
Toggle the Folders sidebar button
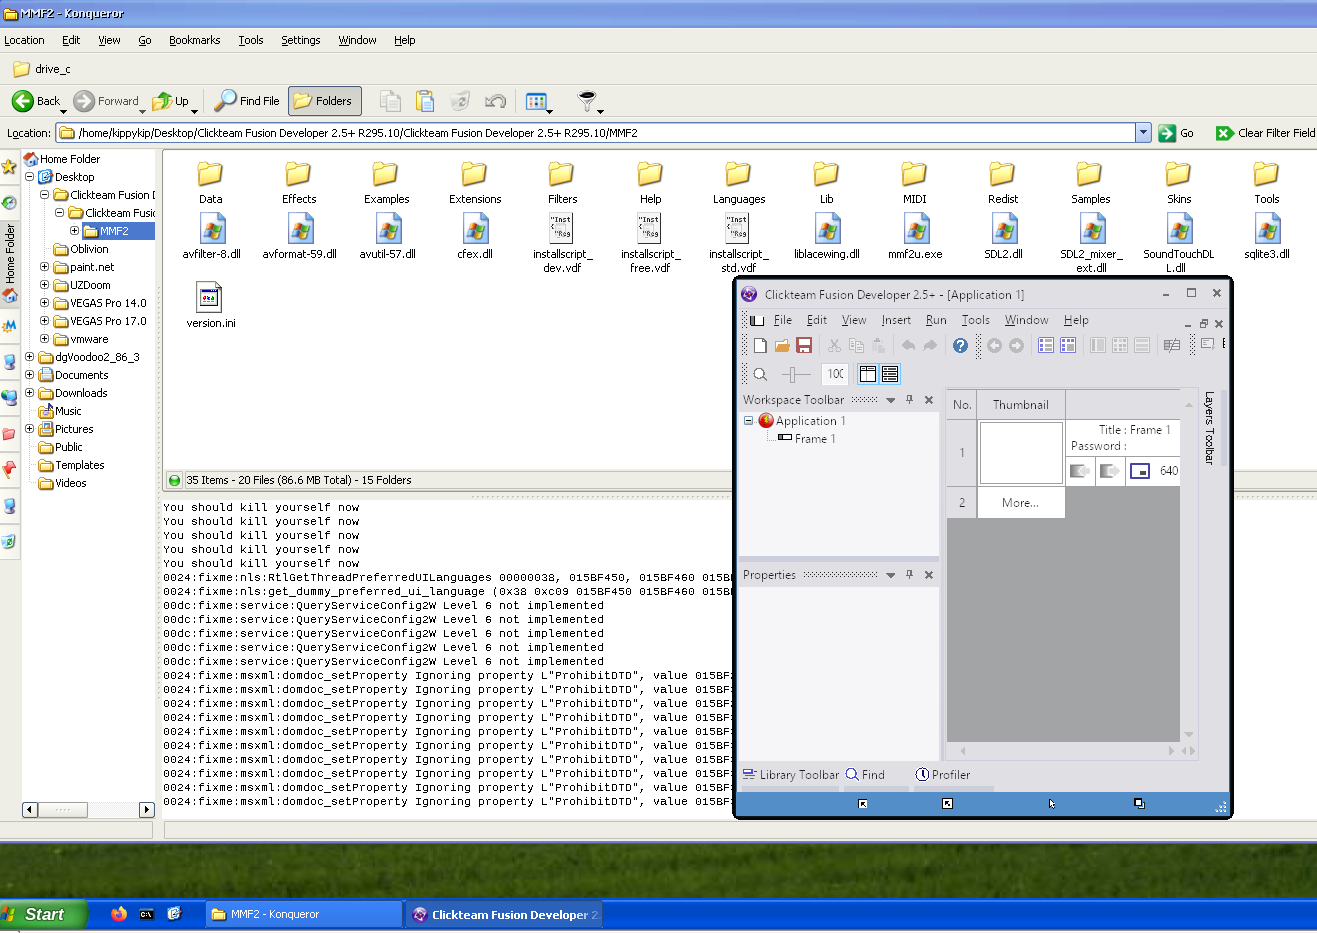click(x=324, y=101)
